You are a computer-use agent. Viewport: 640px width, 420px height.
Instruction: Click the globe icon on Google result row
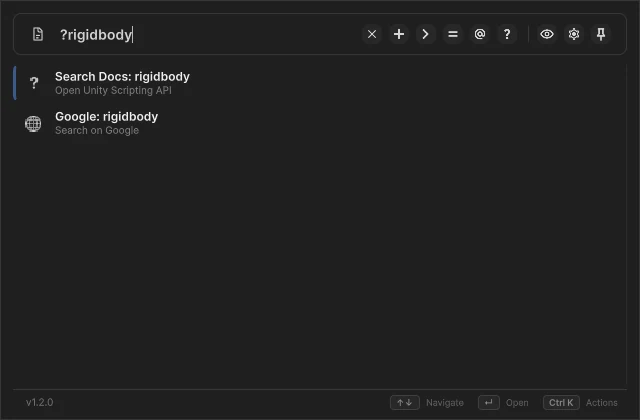click(33, 124)
